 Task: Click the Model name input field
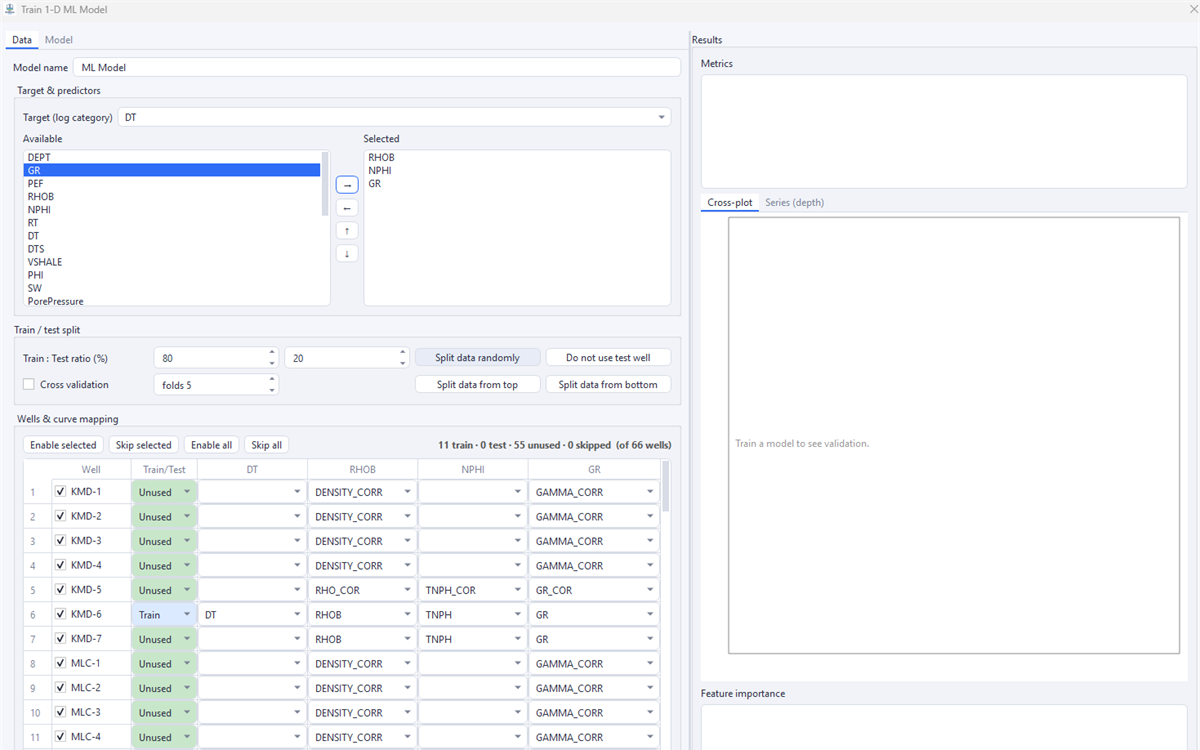376,67
